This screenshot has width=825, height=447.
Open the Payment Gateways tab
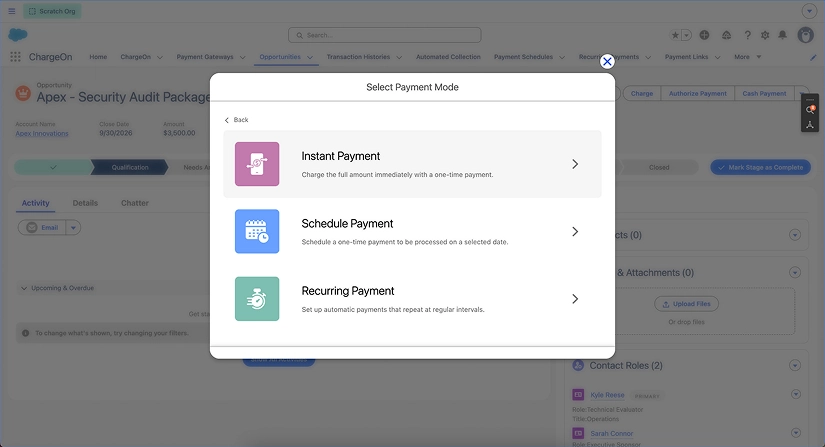click(x=205, y=57)
